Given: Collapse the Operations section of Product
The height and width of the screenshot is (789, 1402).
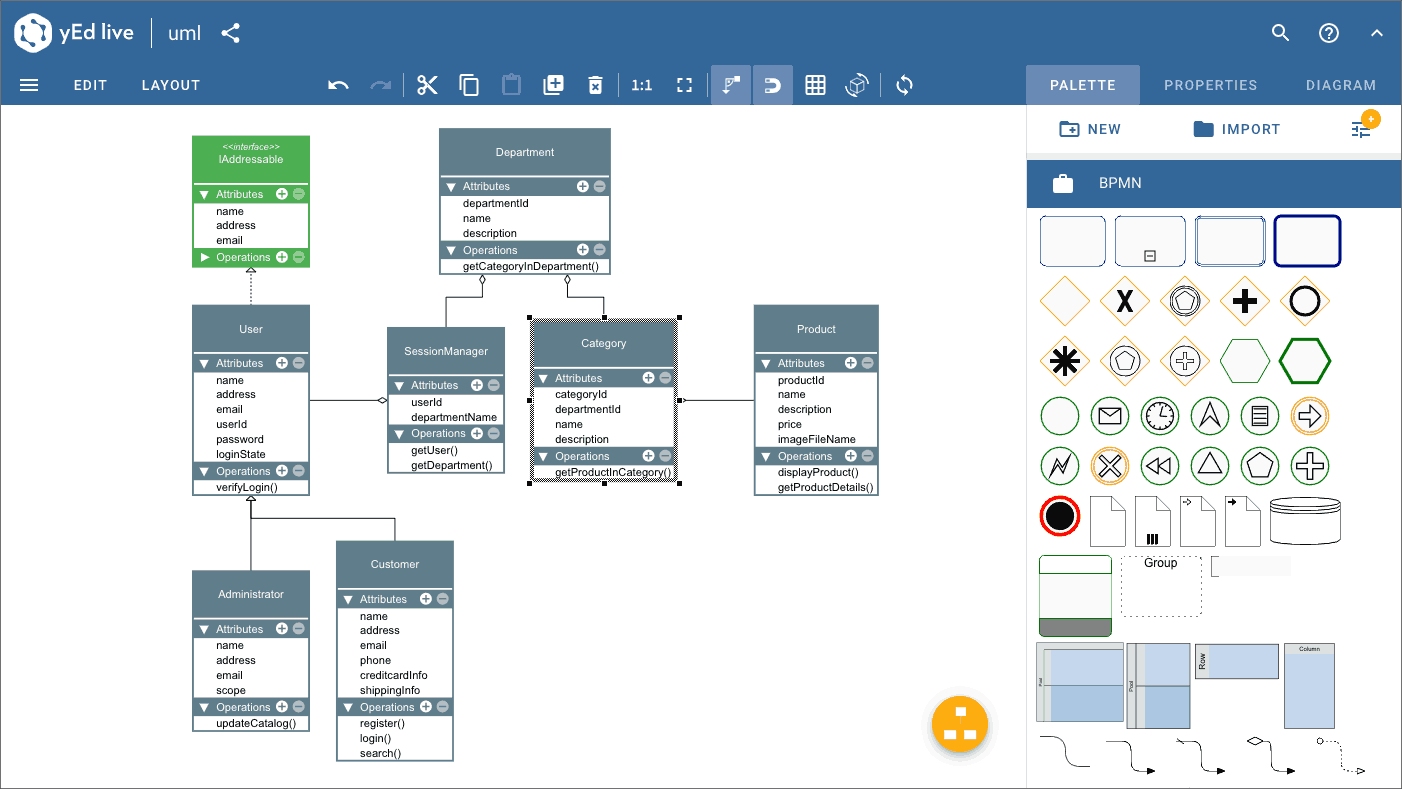Looking at the screenshot, I should (764, 456).
